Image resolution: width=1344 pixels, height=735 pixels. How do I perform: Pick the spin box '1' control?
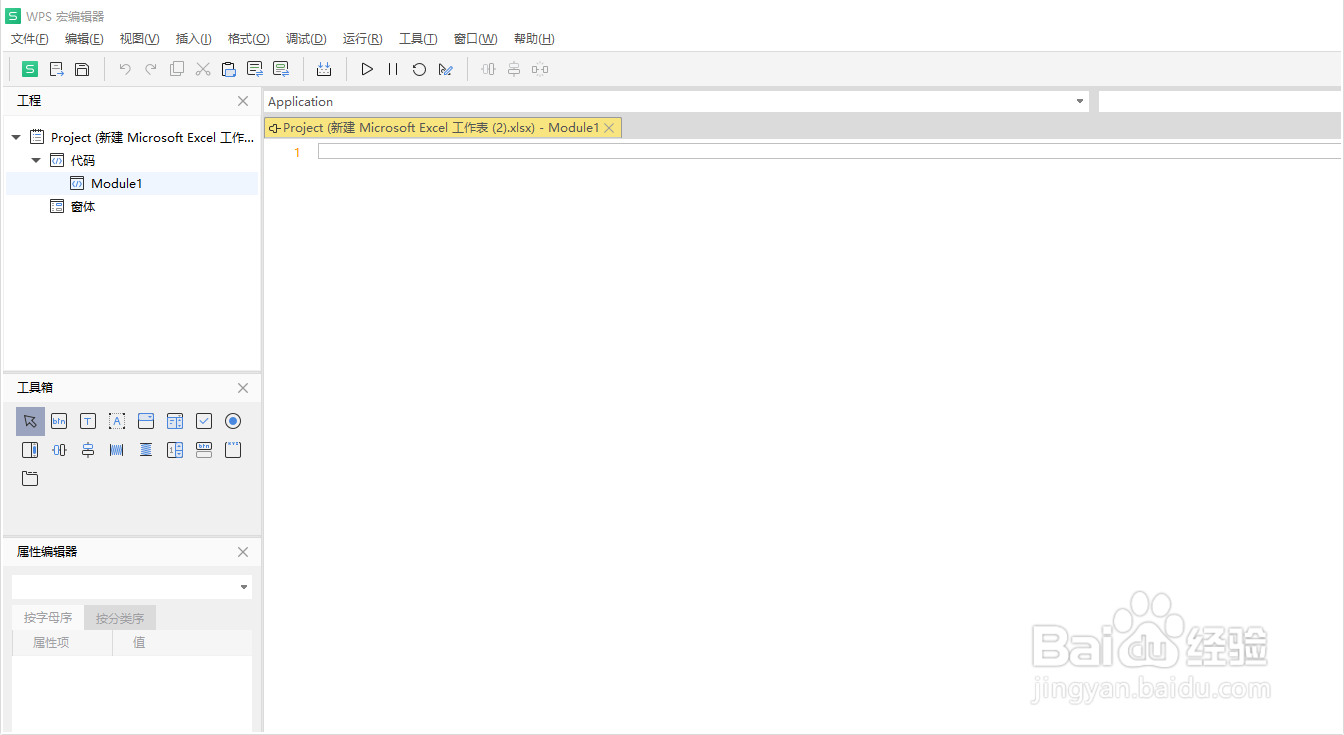coord(175,450)
